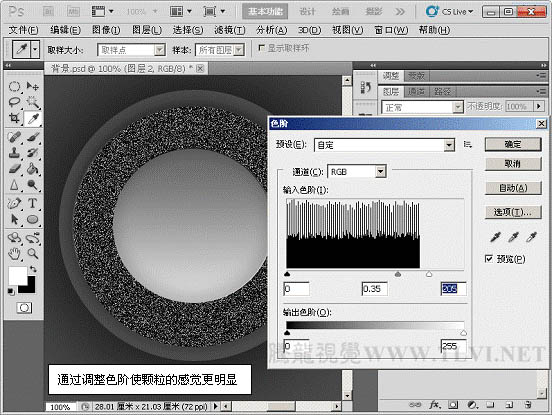Open the 文件(F) menu
The image size is (552, 415).
pyautogui.click(x=23, y=30)
